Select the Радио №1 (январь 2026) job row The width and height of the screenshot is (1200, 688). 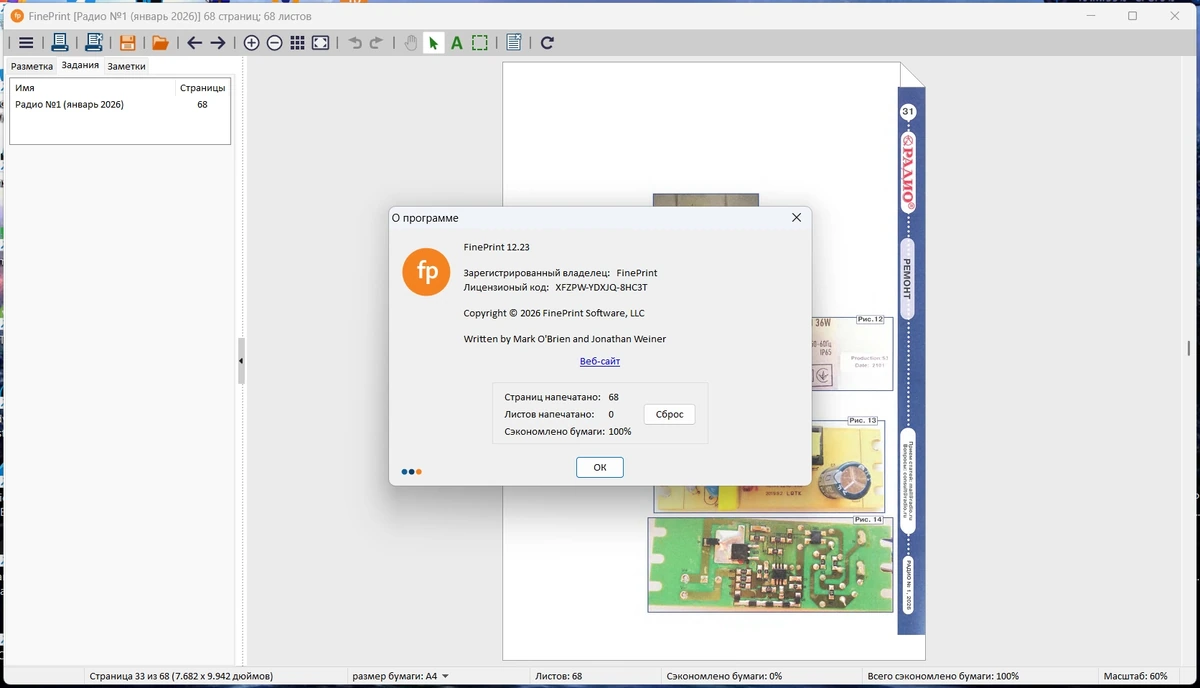click(x=119, y=104)
